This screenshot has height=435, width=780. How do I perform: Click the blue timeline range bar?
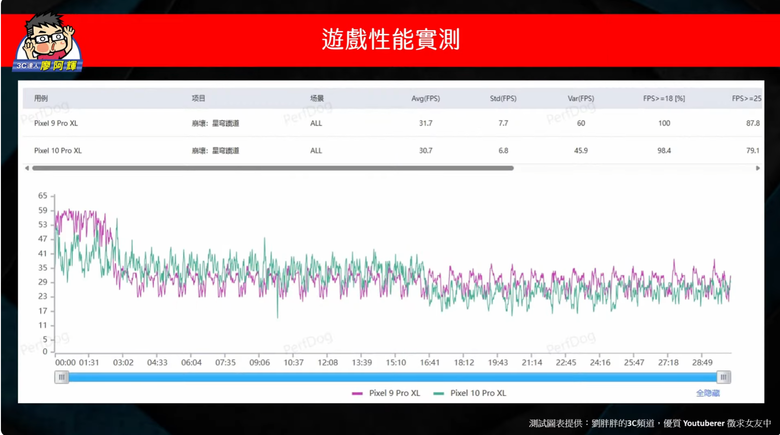coord(392,377)
